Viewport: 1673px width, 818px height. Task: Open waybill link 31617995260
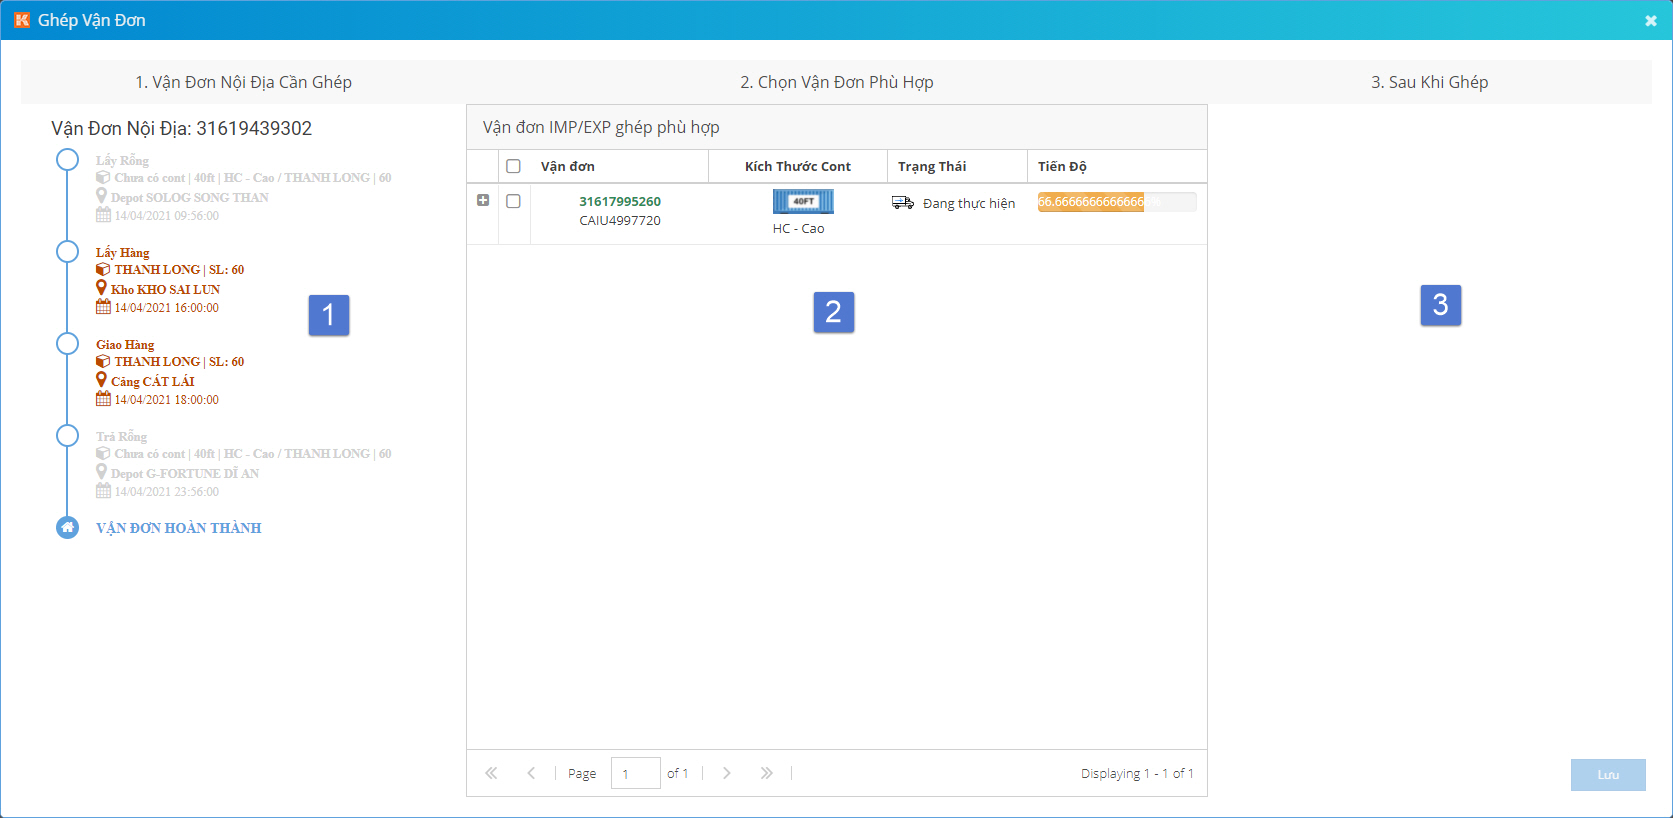(619, 201)
